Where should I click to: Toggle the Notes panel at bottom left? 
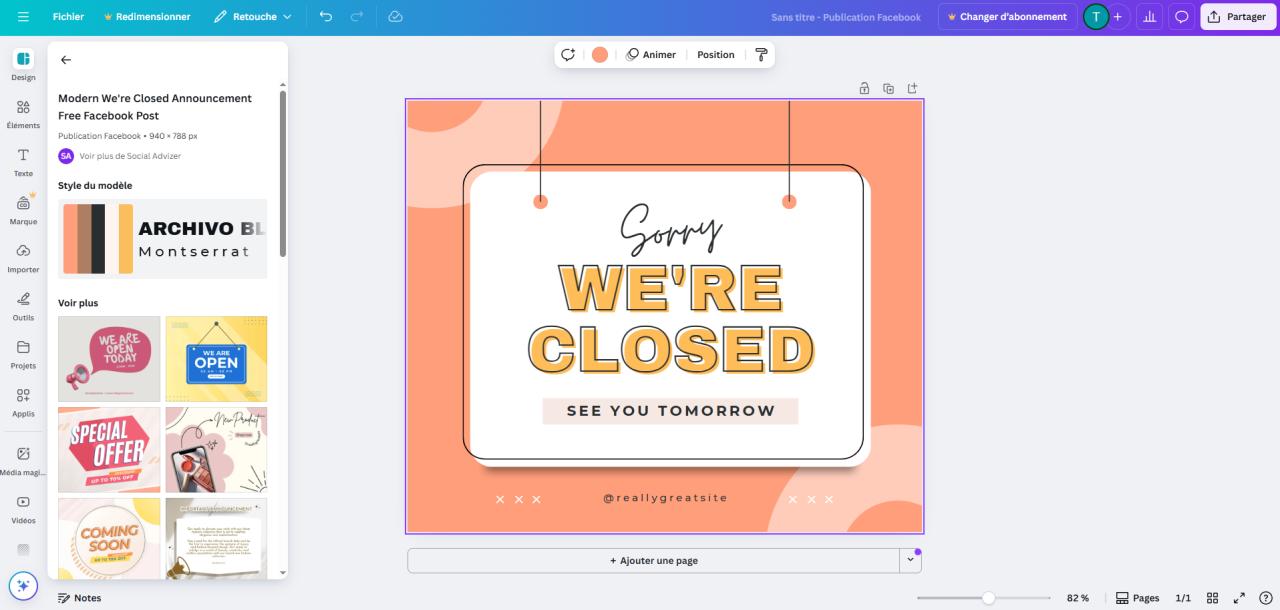(x=80, y=598)
